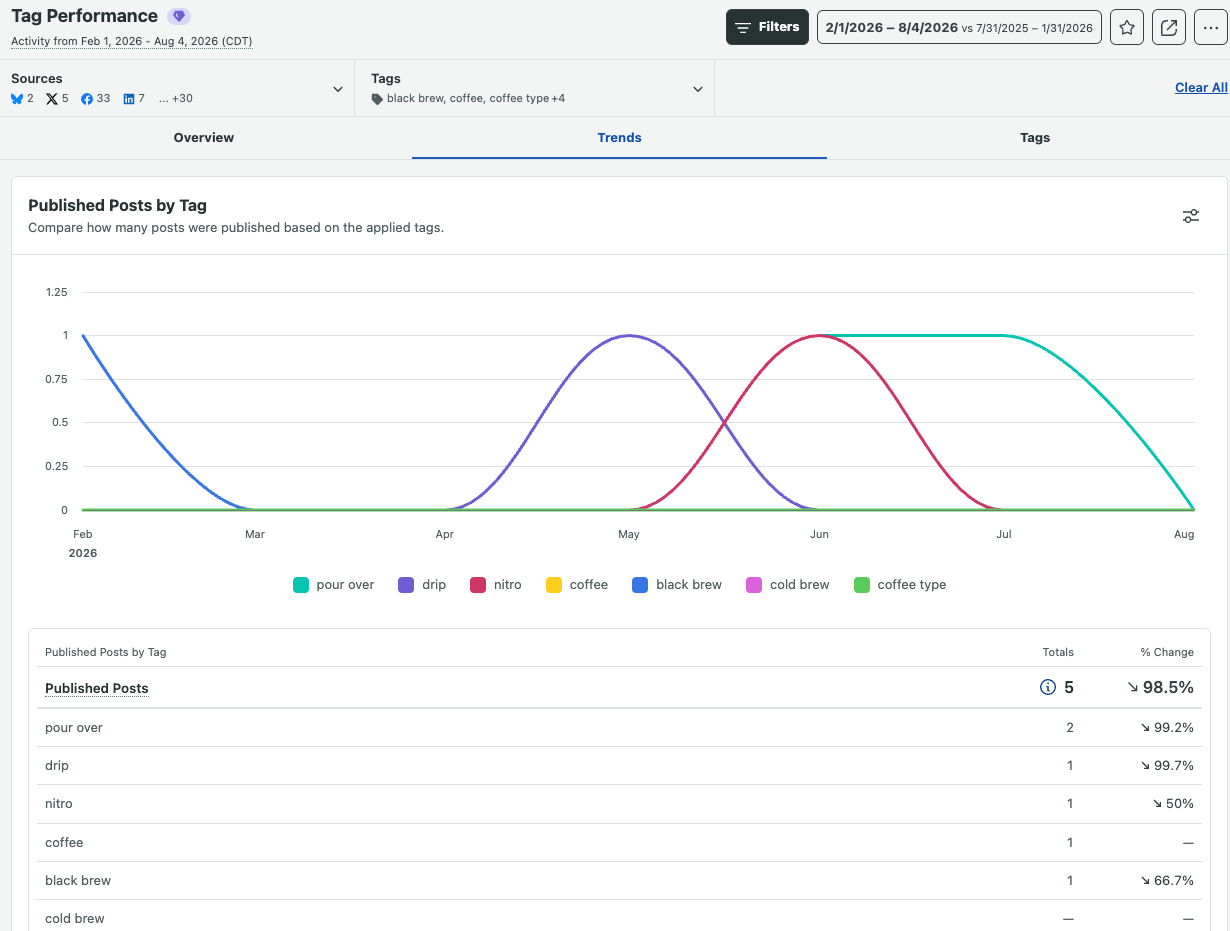Screen dimensions: 1230x931
Task: Click the Filters button
Action: click(x=767, y=27)
